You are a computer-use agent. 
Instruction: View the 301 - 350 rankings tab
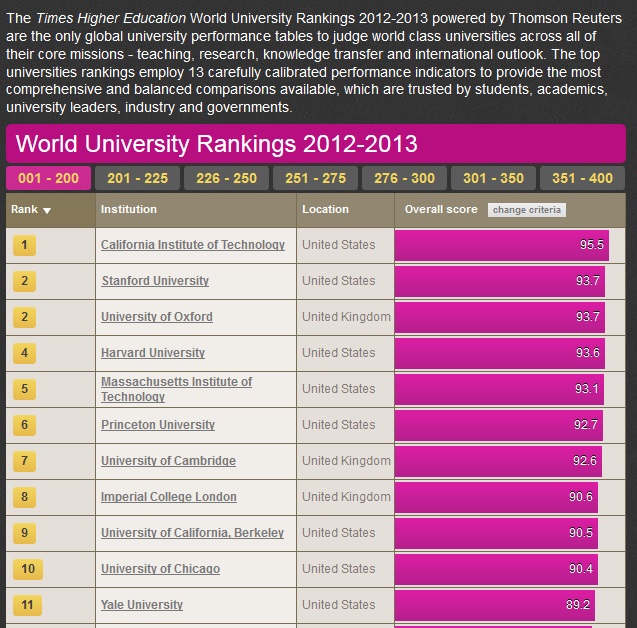pos(493,178)
